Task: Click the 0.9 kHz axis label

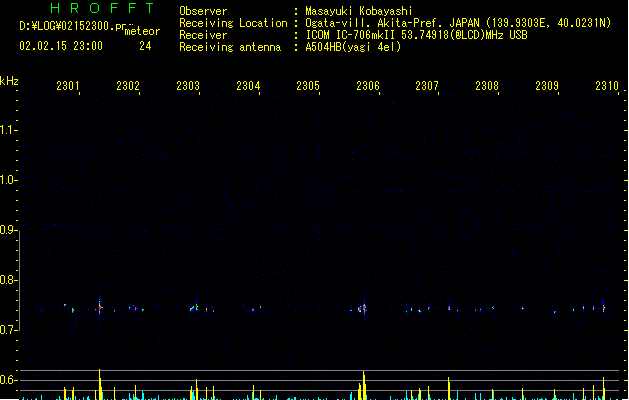Action: [x=8, y=229]
